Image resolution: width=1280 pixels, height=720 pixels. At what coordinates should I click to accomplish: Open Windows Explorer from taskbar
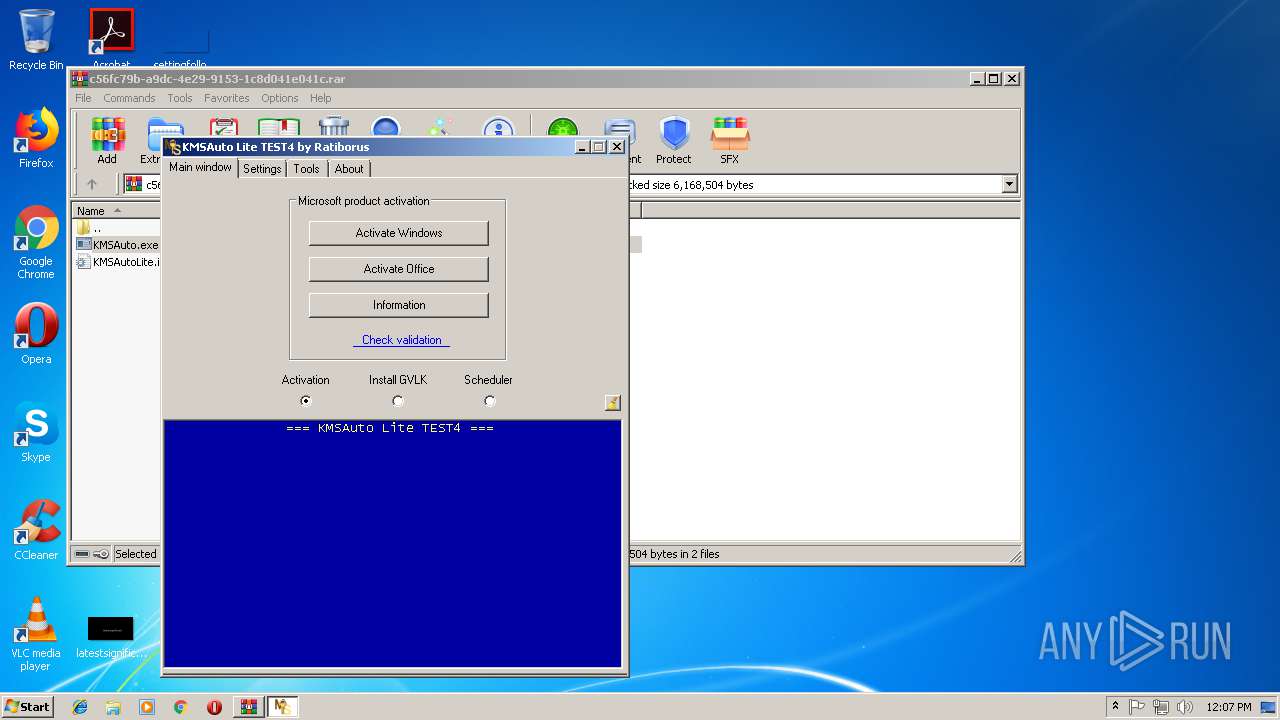(x=113, y=707)
